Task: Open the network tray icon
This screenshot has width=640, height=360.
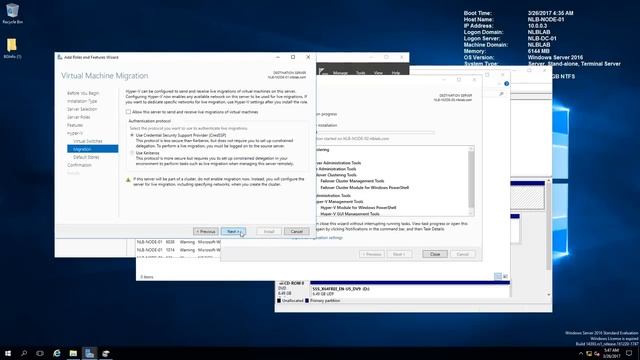Action: (x=589, y=353)
